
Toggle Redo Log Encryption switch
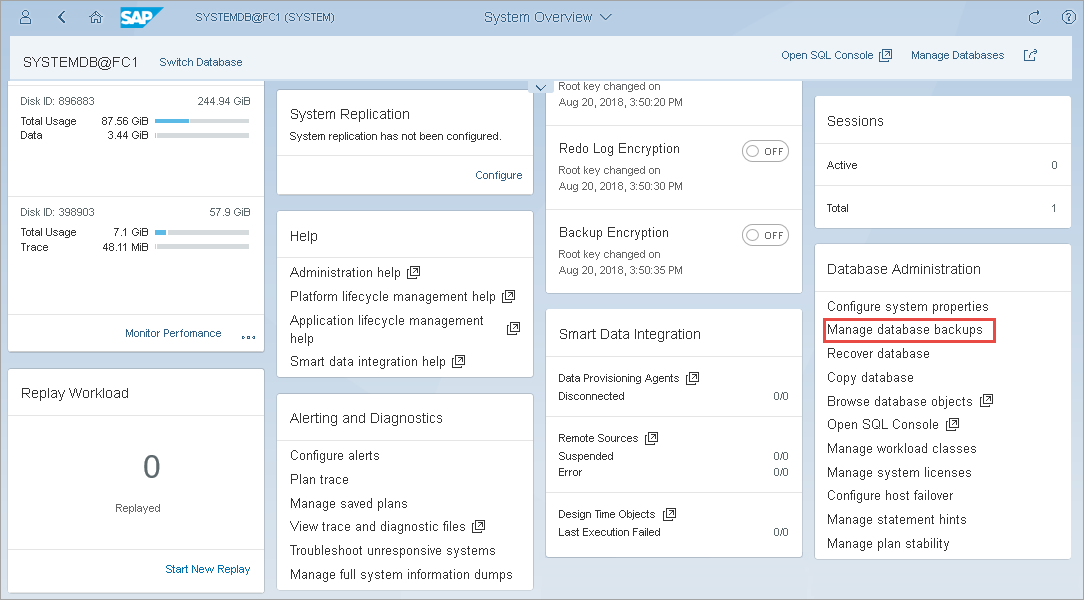(x=765, y=151)
